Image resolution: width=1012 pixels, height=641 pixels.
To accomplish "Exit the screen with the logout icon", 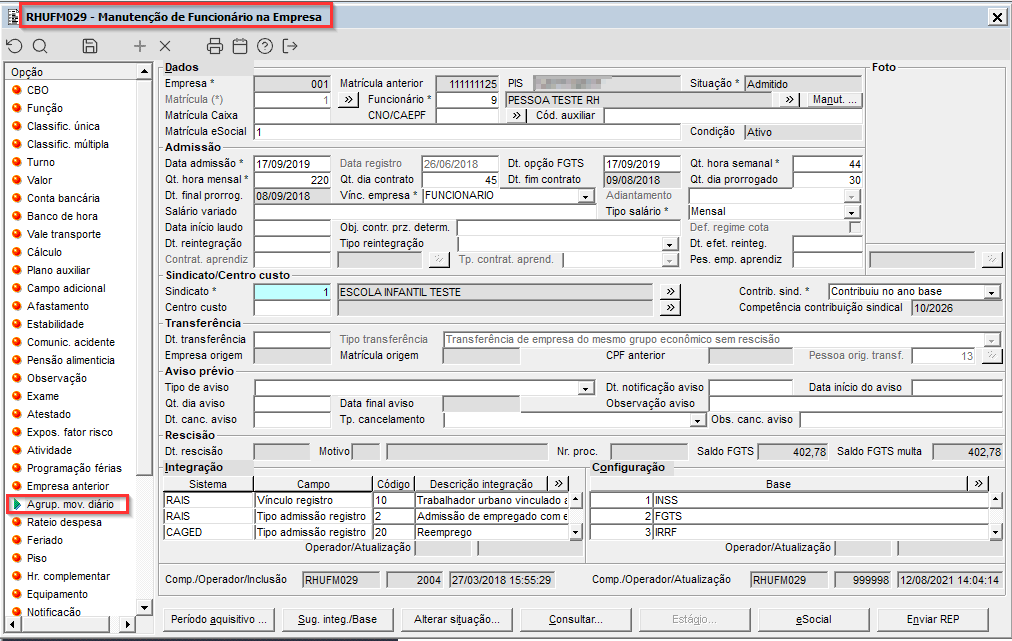I will [290, 46].
